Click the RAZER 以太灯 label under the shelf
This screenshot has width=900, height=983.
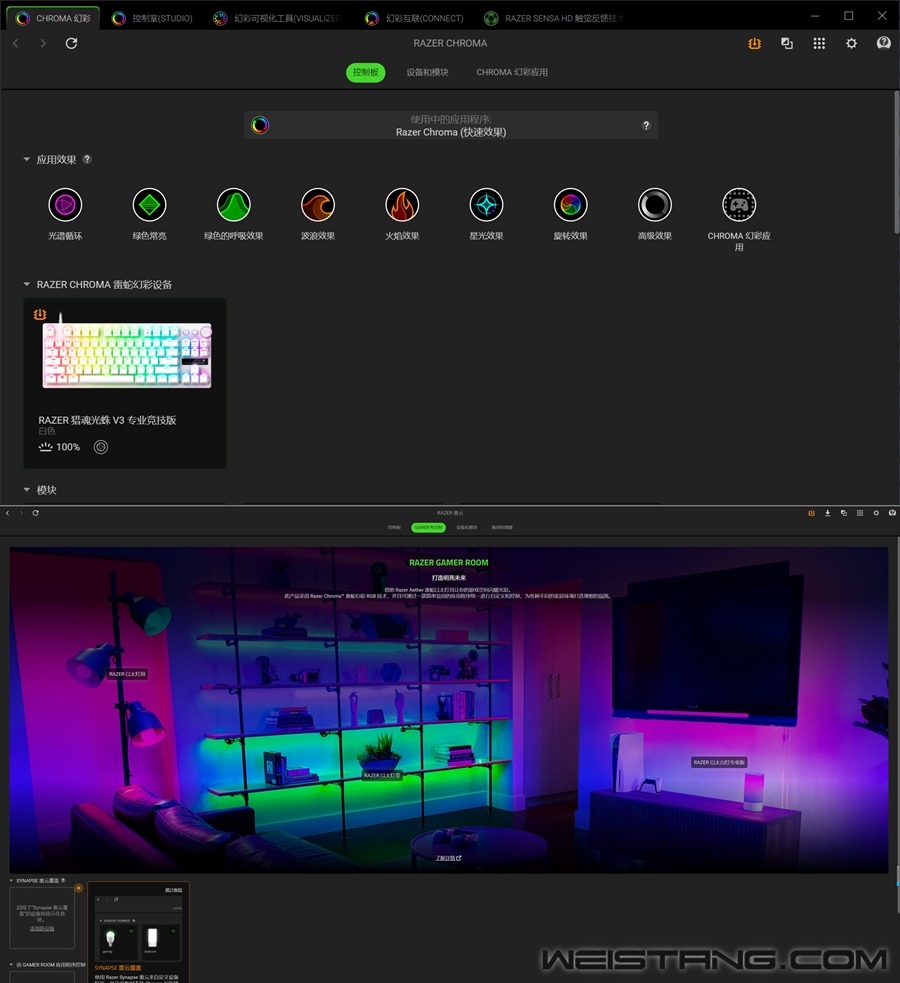[x=382, y=775]
